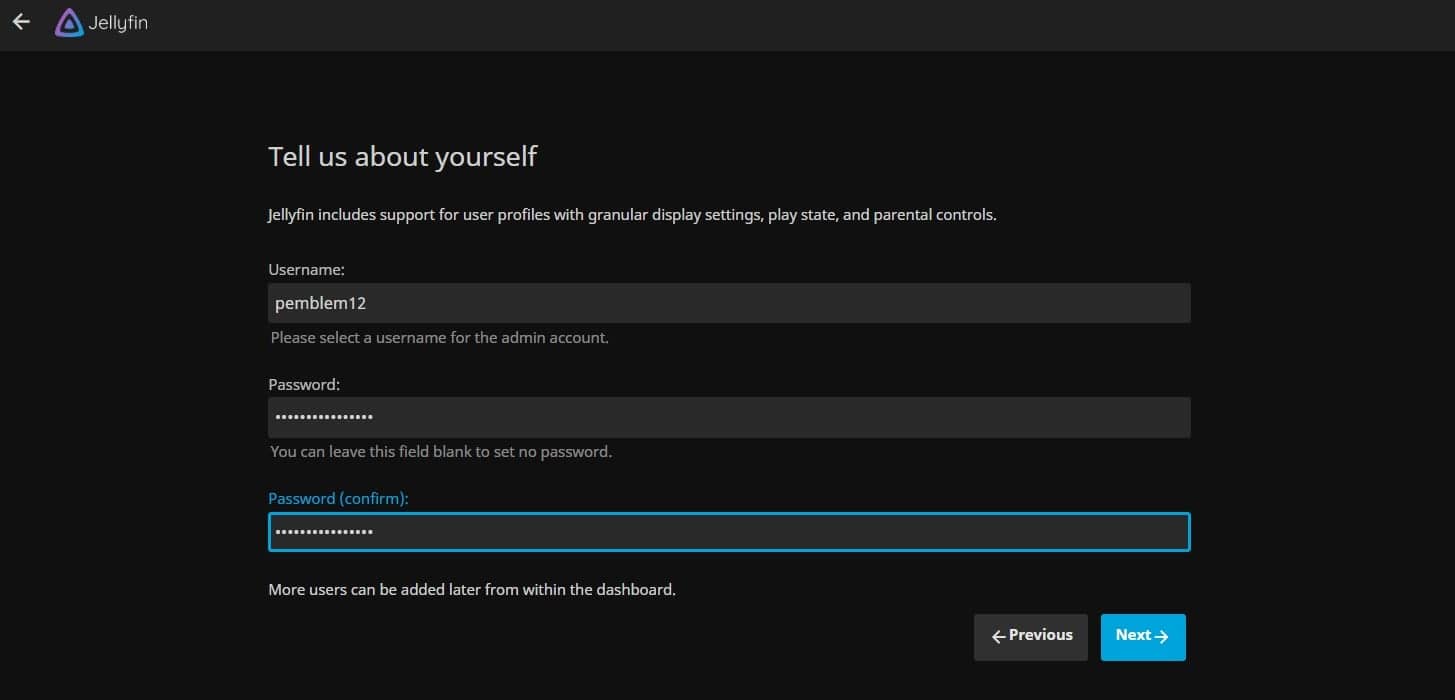Click the 'Password (confirm):' label
Viewport: 1455px width, 700px height.
point(339,499)
